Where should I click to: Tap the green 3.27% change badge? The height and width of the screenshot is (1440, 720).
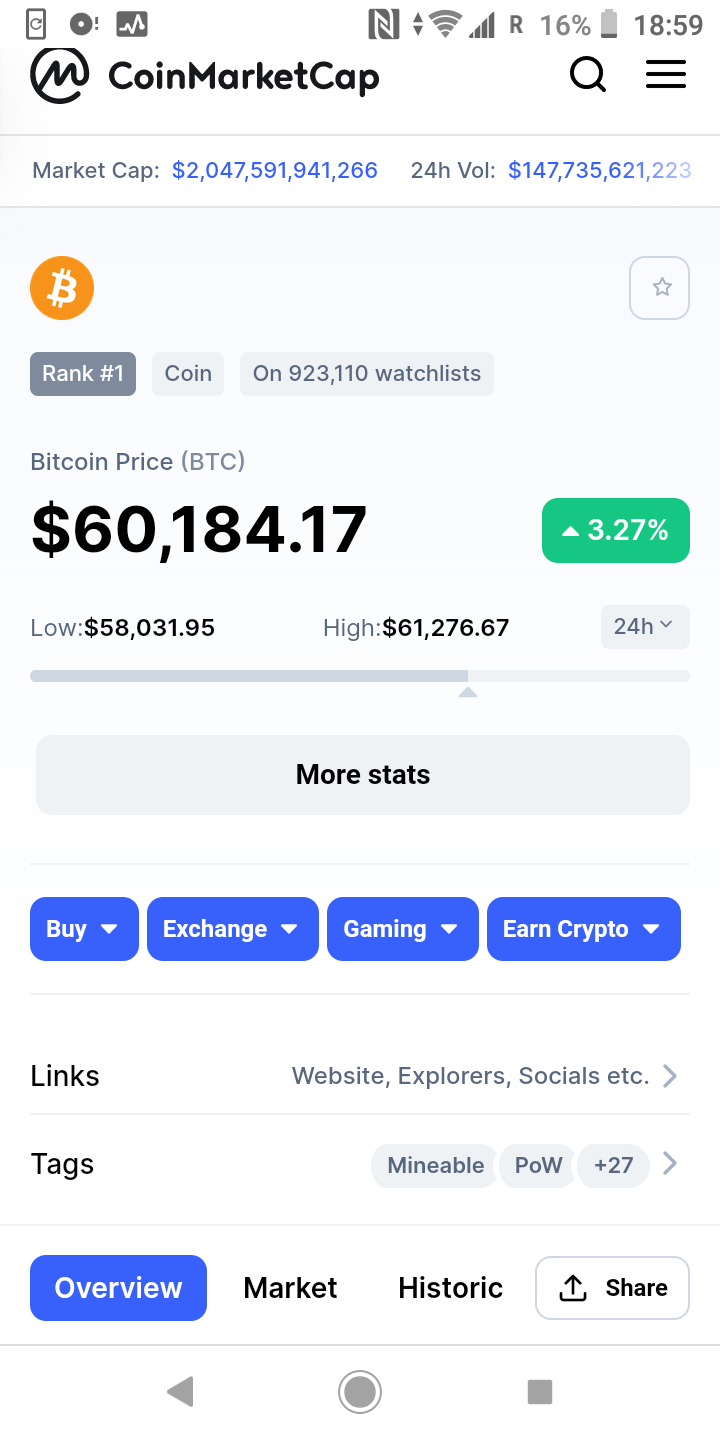click(x=616, y=530)
